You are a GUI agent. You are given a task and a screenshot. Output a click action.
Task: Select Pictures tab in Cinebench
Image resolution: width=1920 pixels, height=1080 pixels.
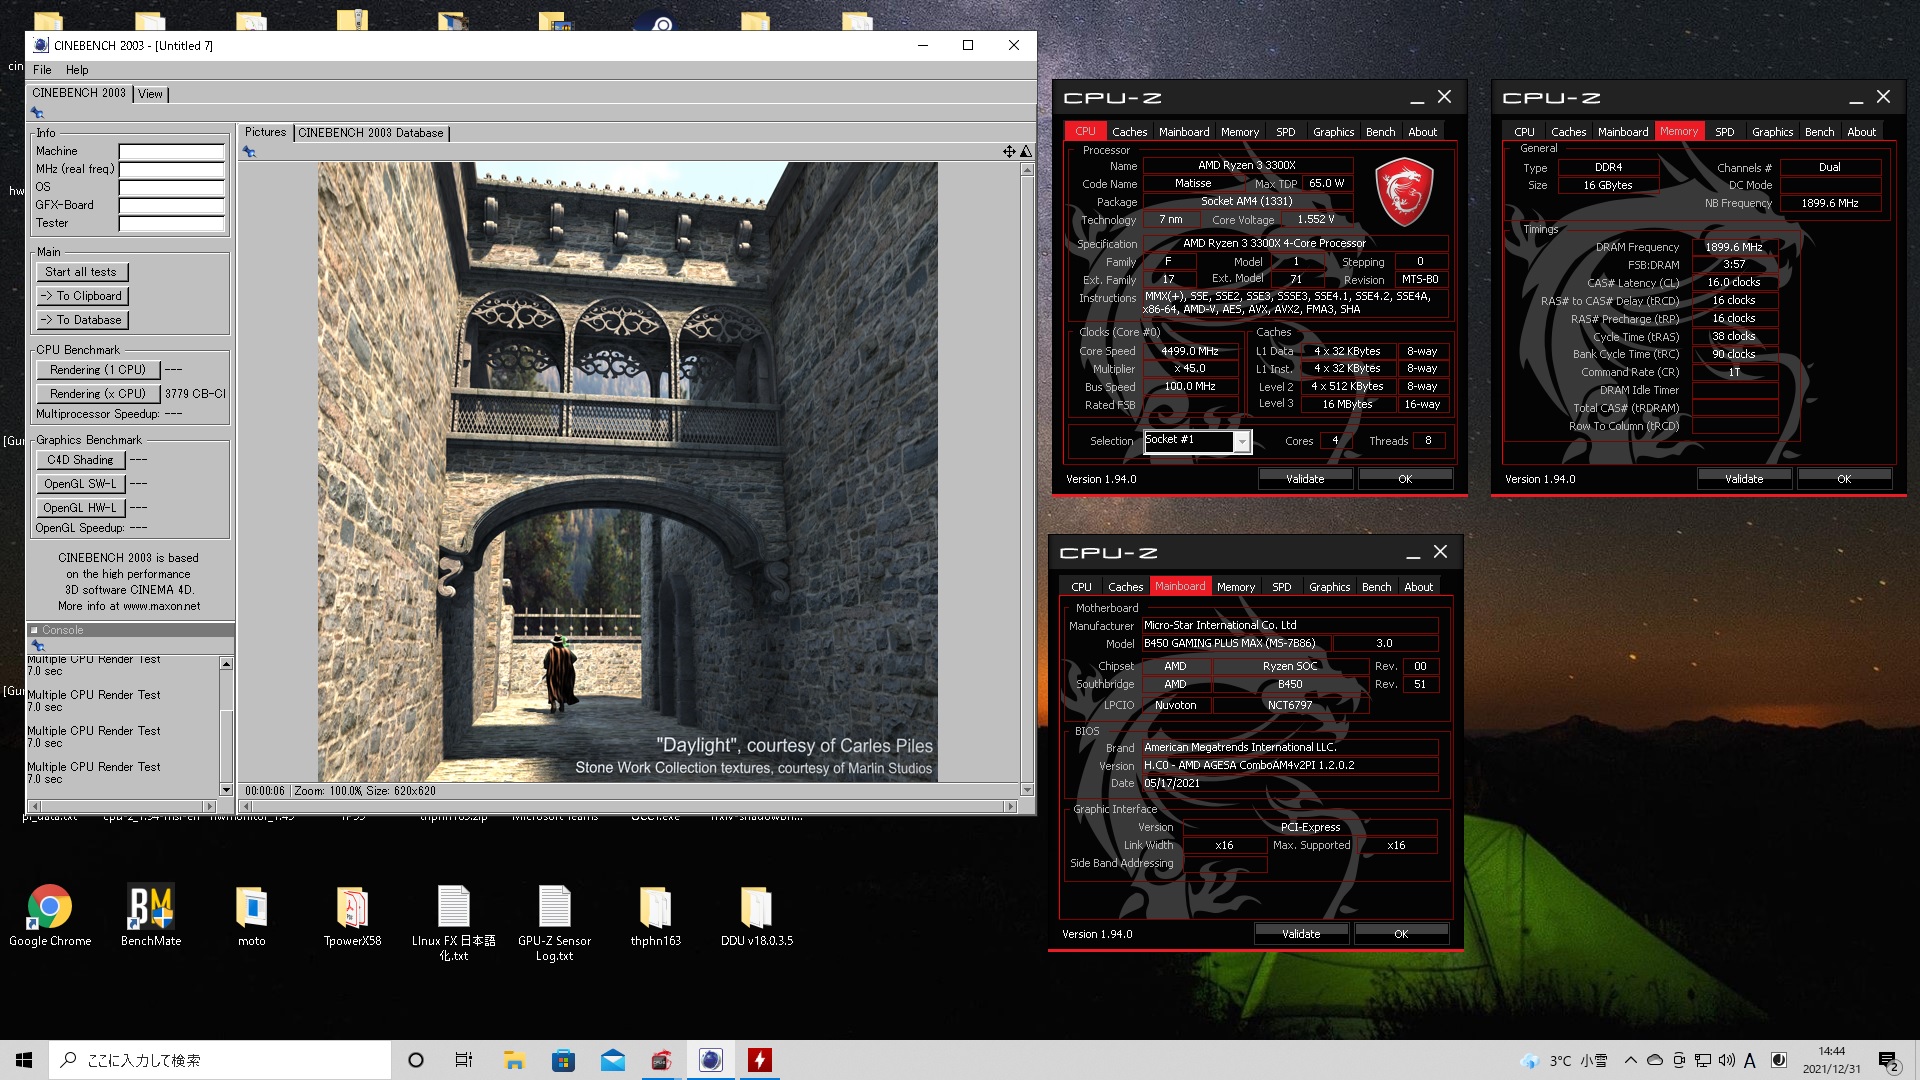pyautogui.click(x=265, y=132)
